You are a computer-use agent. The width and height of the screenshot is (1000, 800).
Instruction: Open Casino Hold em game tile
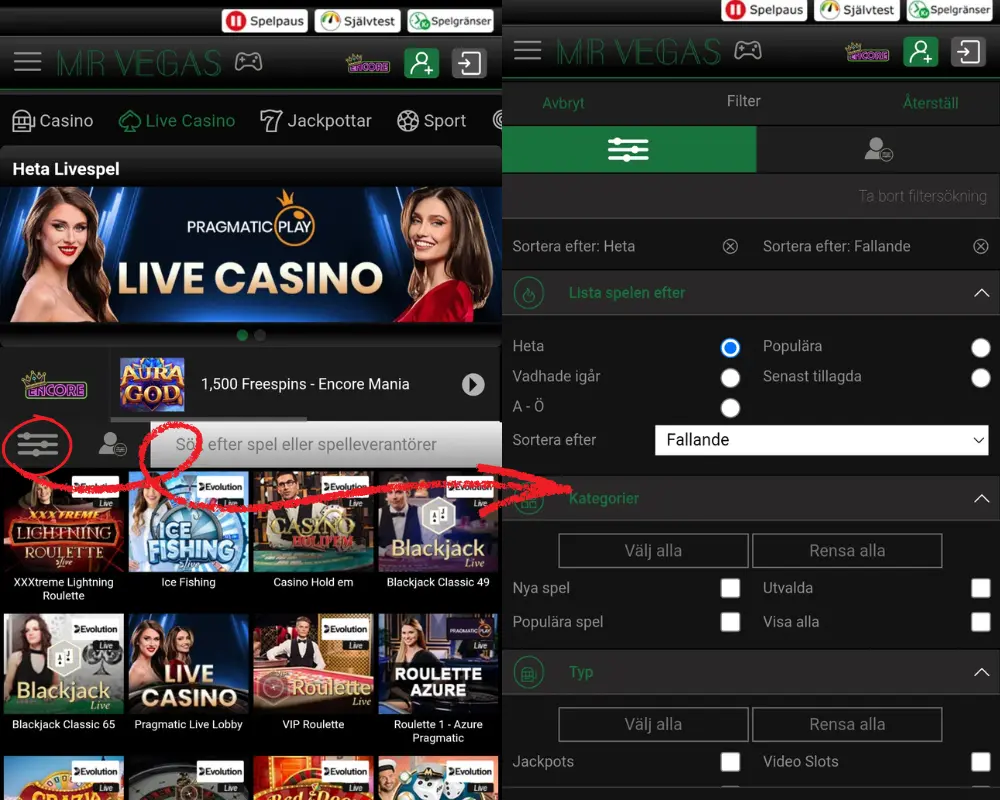click(313, 531)
